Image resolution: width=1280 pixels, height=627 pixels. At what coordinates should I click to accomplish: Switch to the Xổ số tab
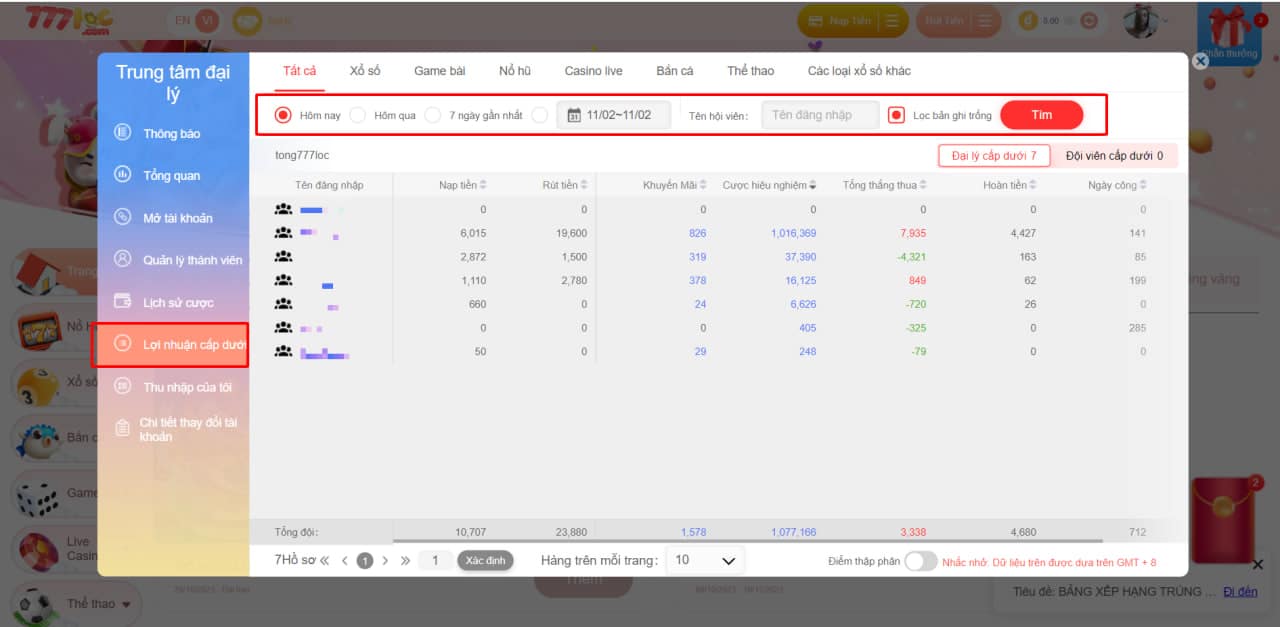point(365,71)
